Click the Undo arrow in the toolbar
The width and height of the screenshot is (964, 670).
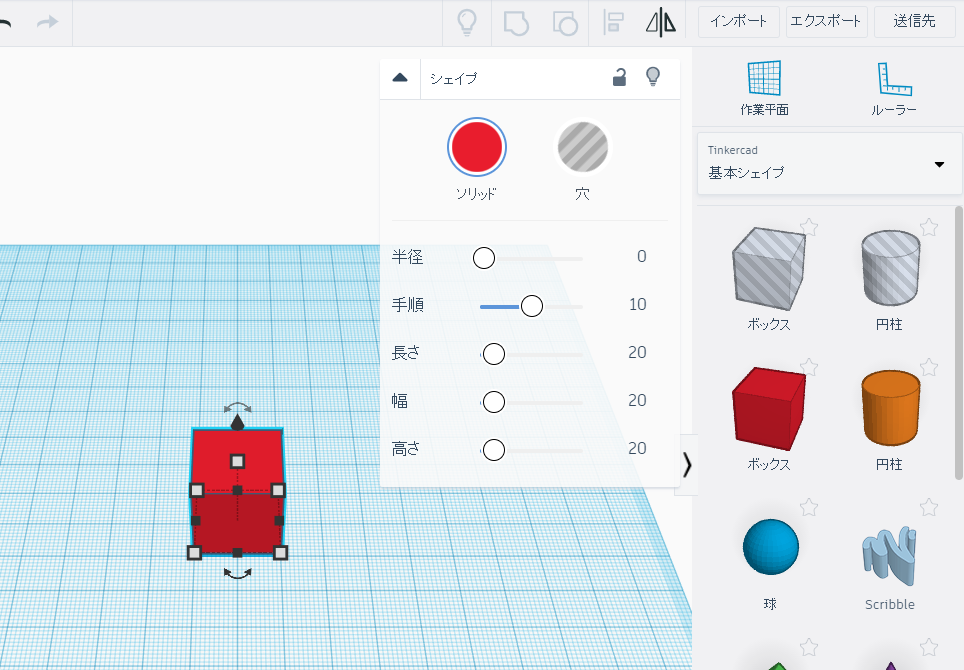(x=5, y=23)
